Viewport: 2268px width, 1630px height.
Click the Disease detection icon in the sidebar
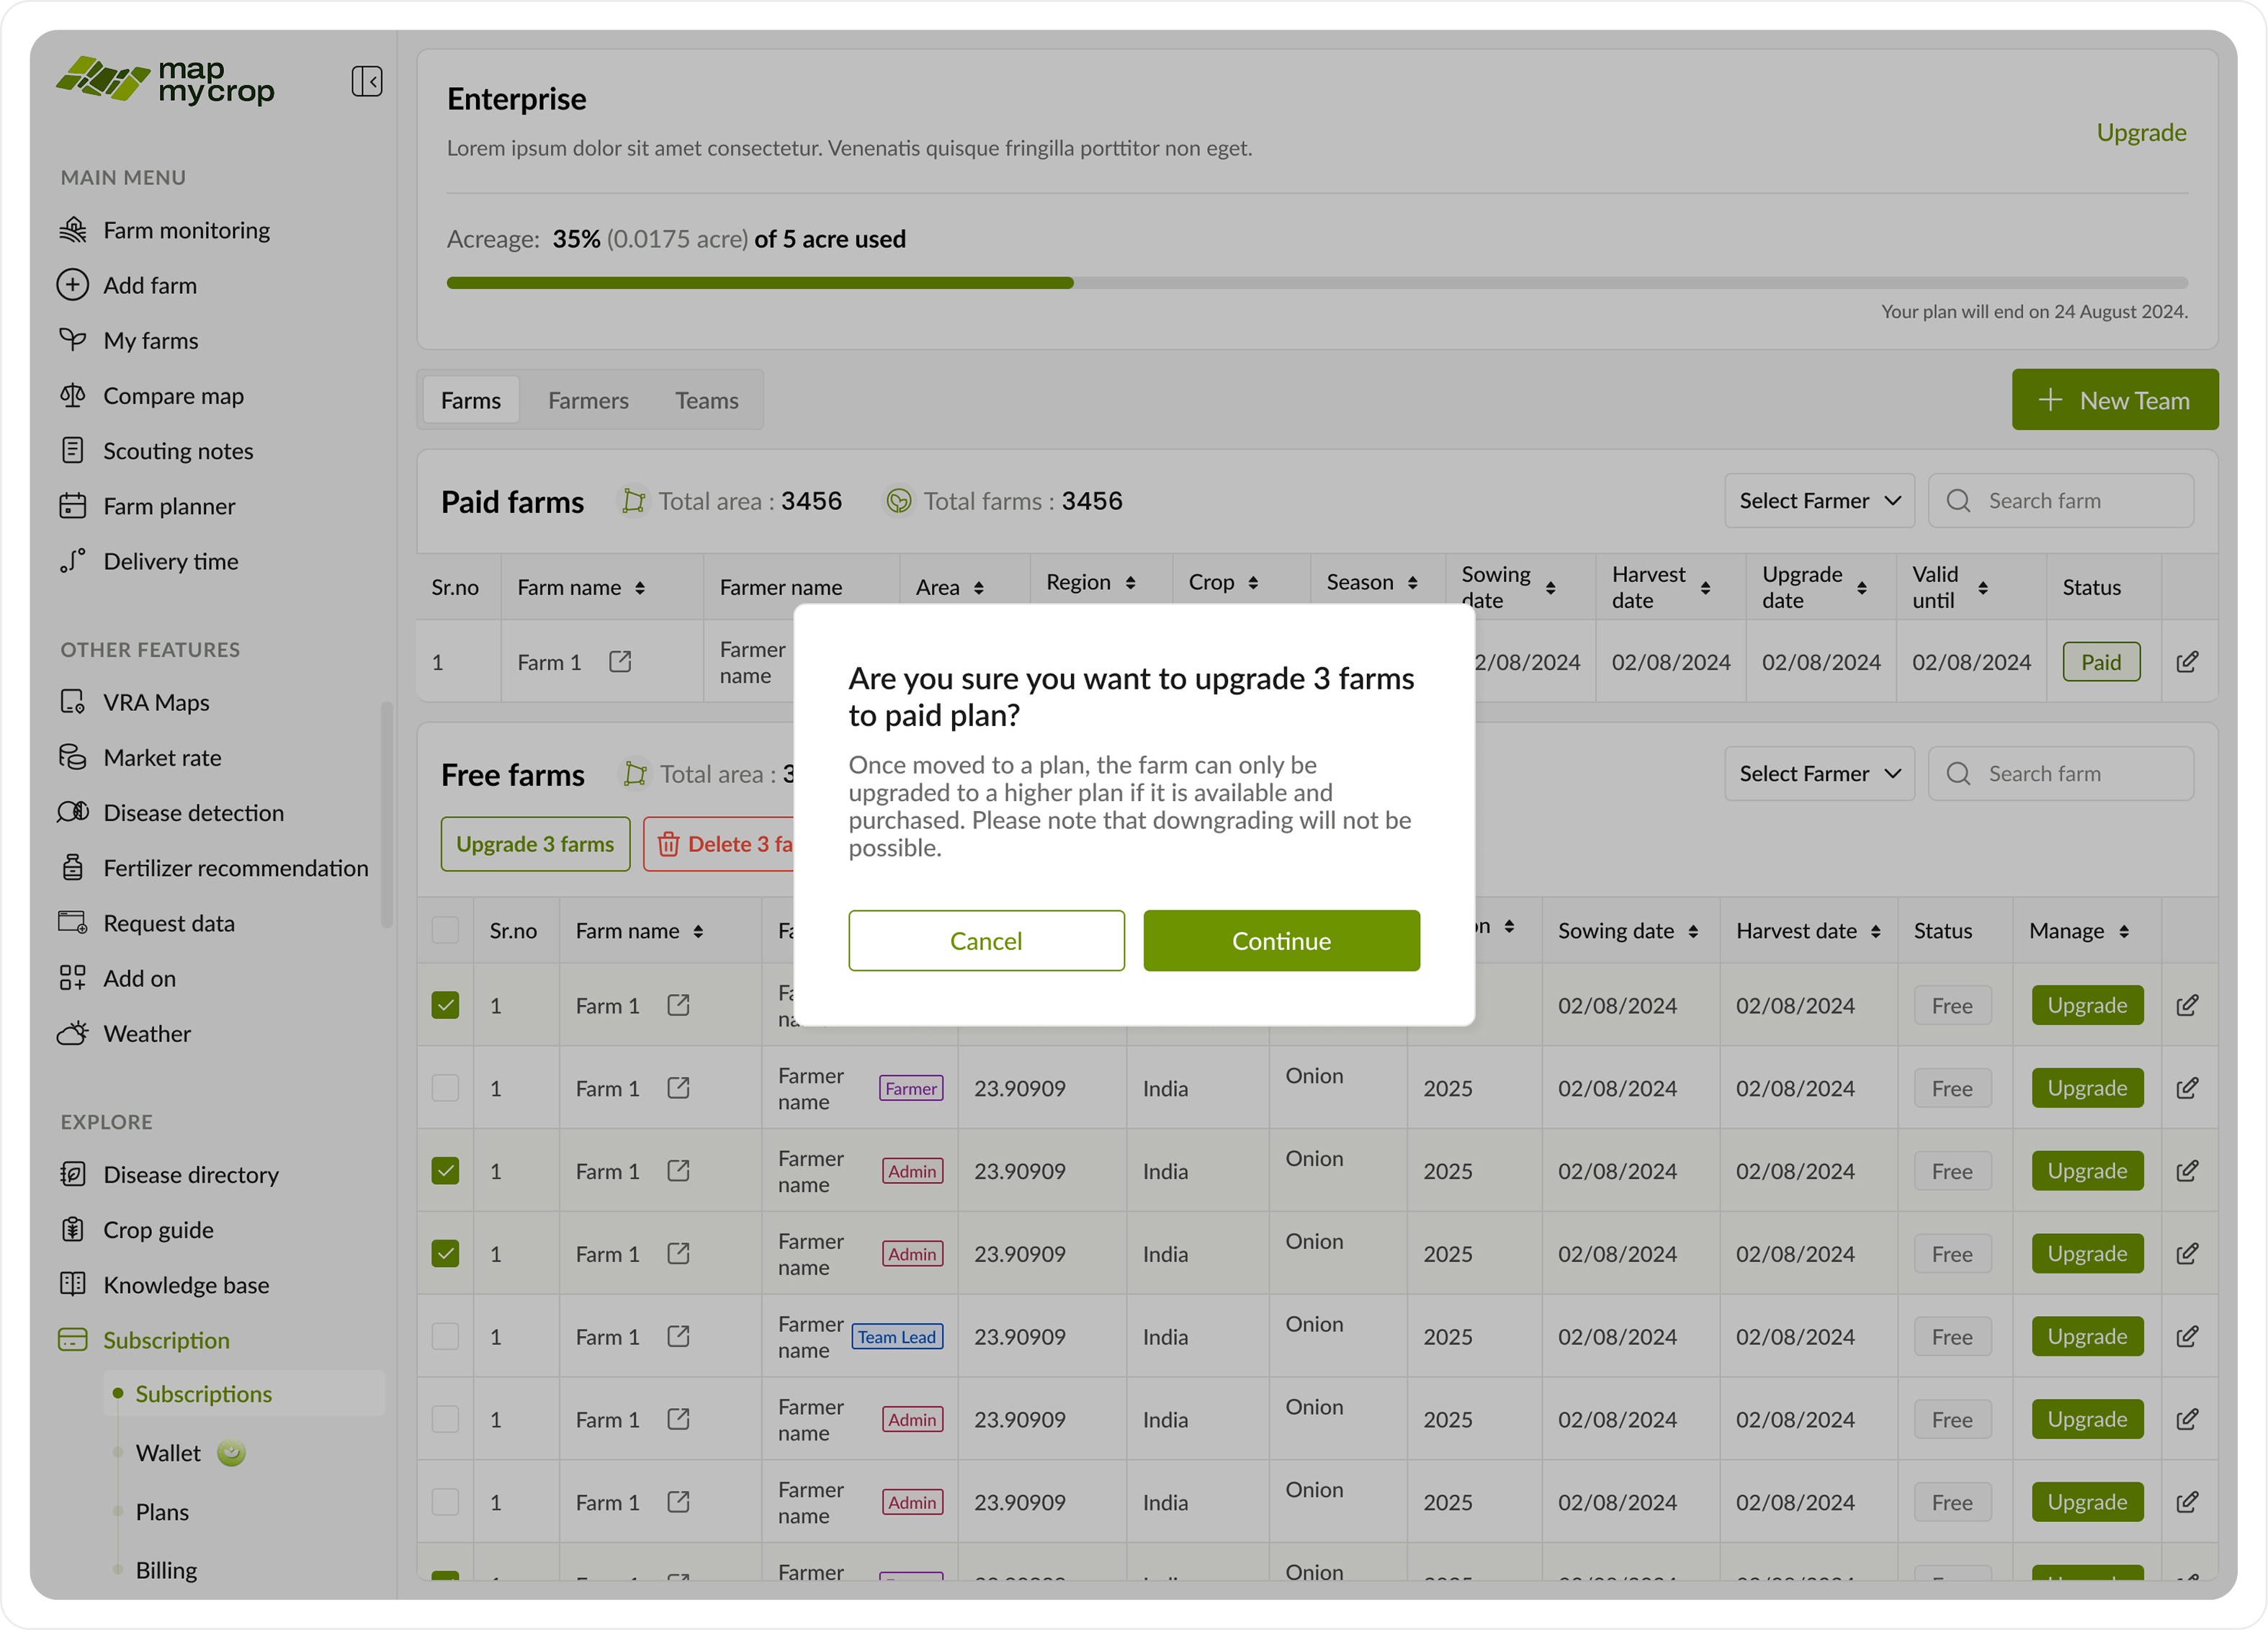pyautogui.click(x=73, y=812)
